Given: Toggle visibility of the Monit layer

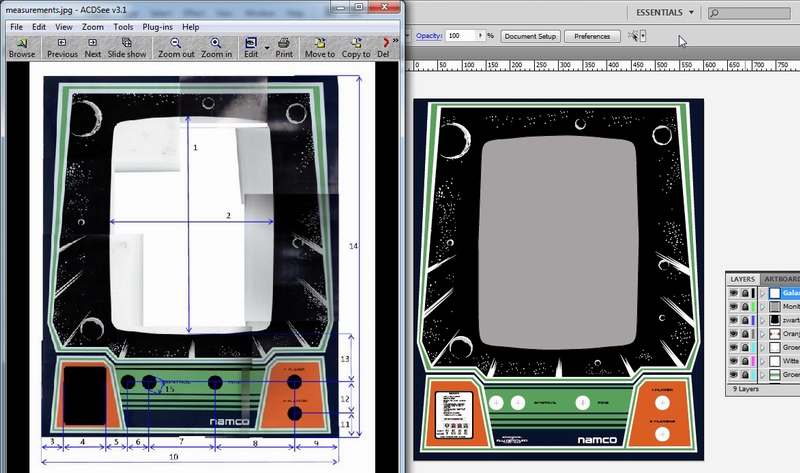Looking at the screenshot, I should point(734,306).
